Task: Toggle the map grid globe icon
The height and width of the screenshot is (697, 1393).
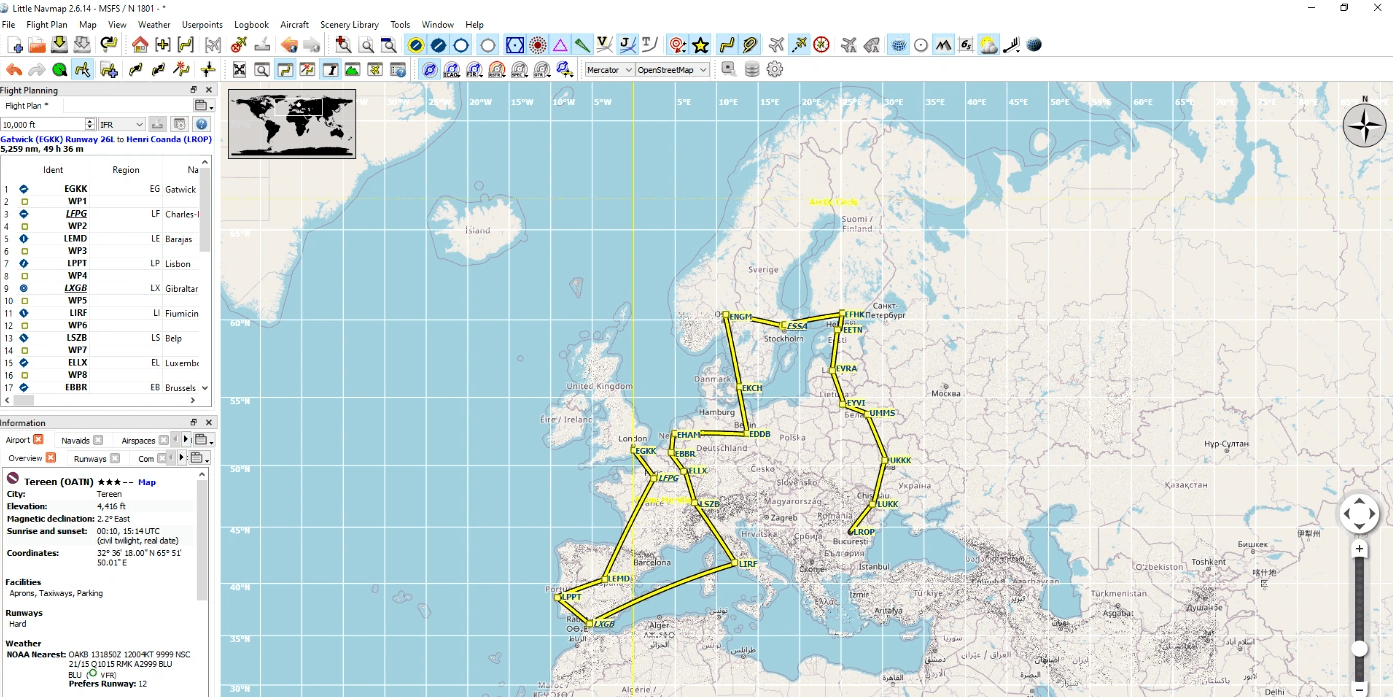Action: pyautogui.click(x=898, y=45)
